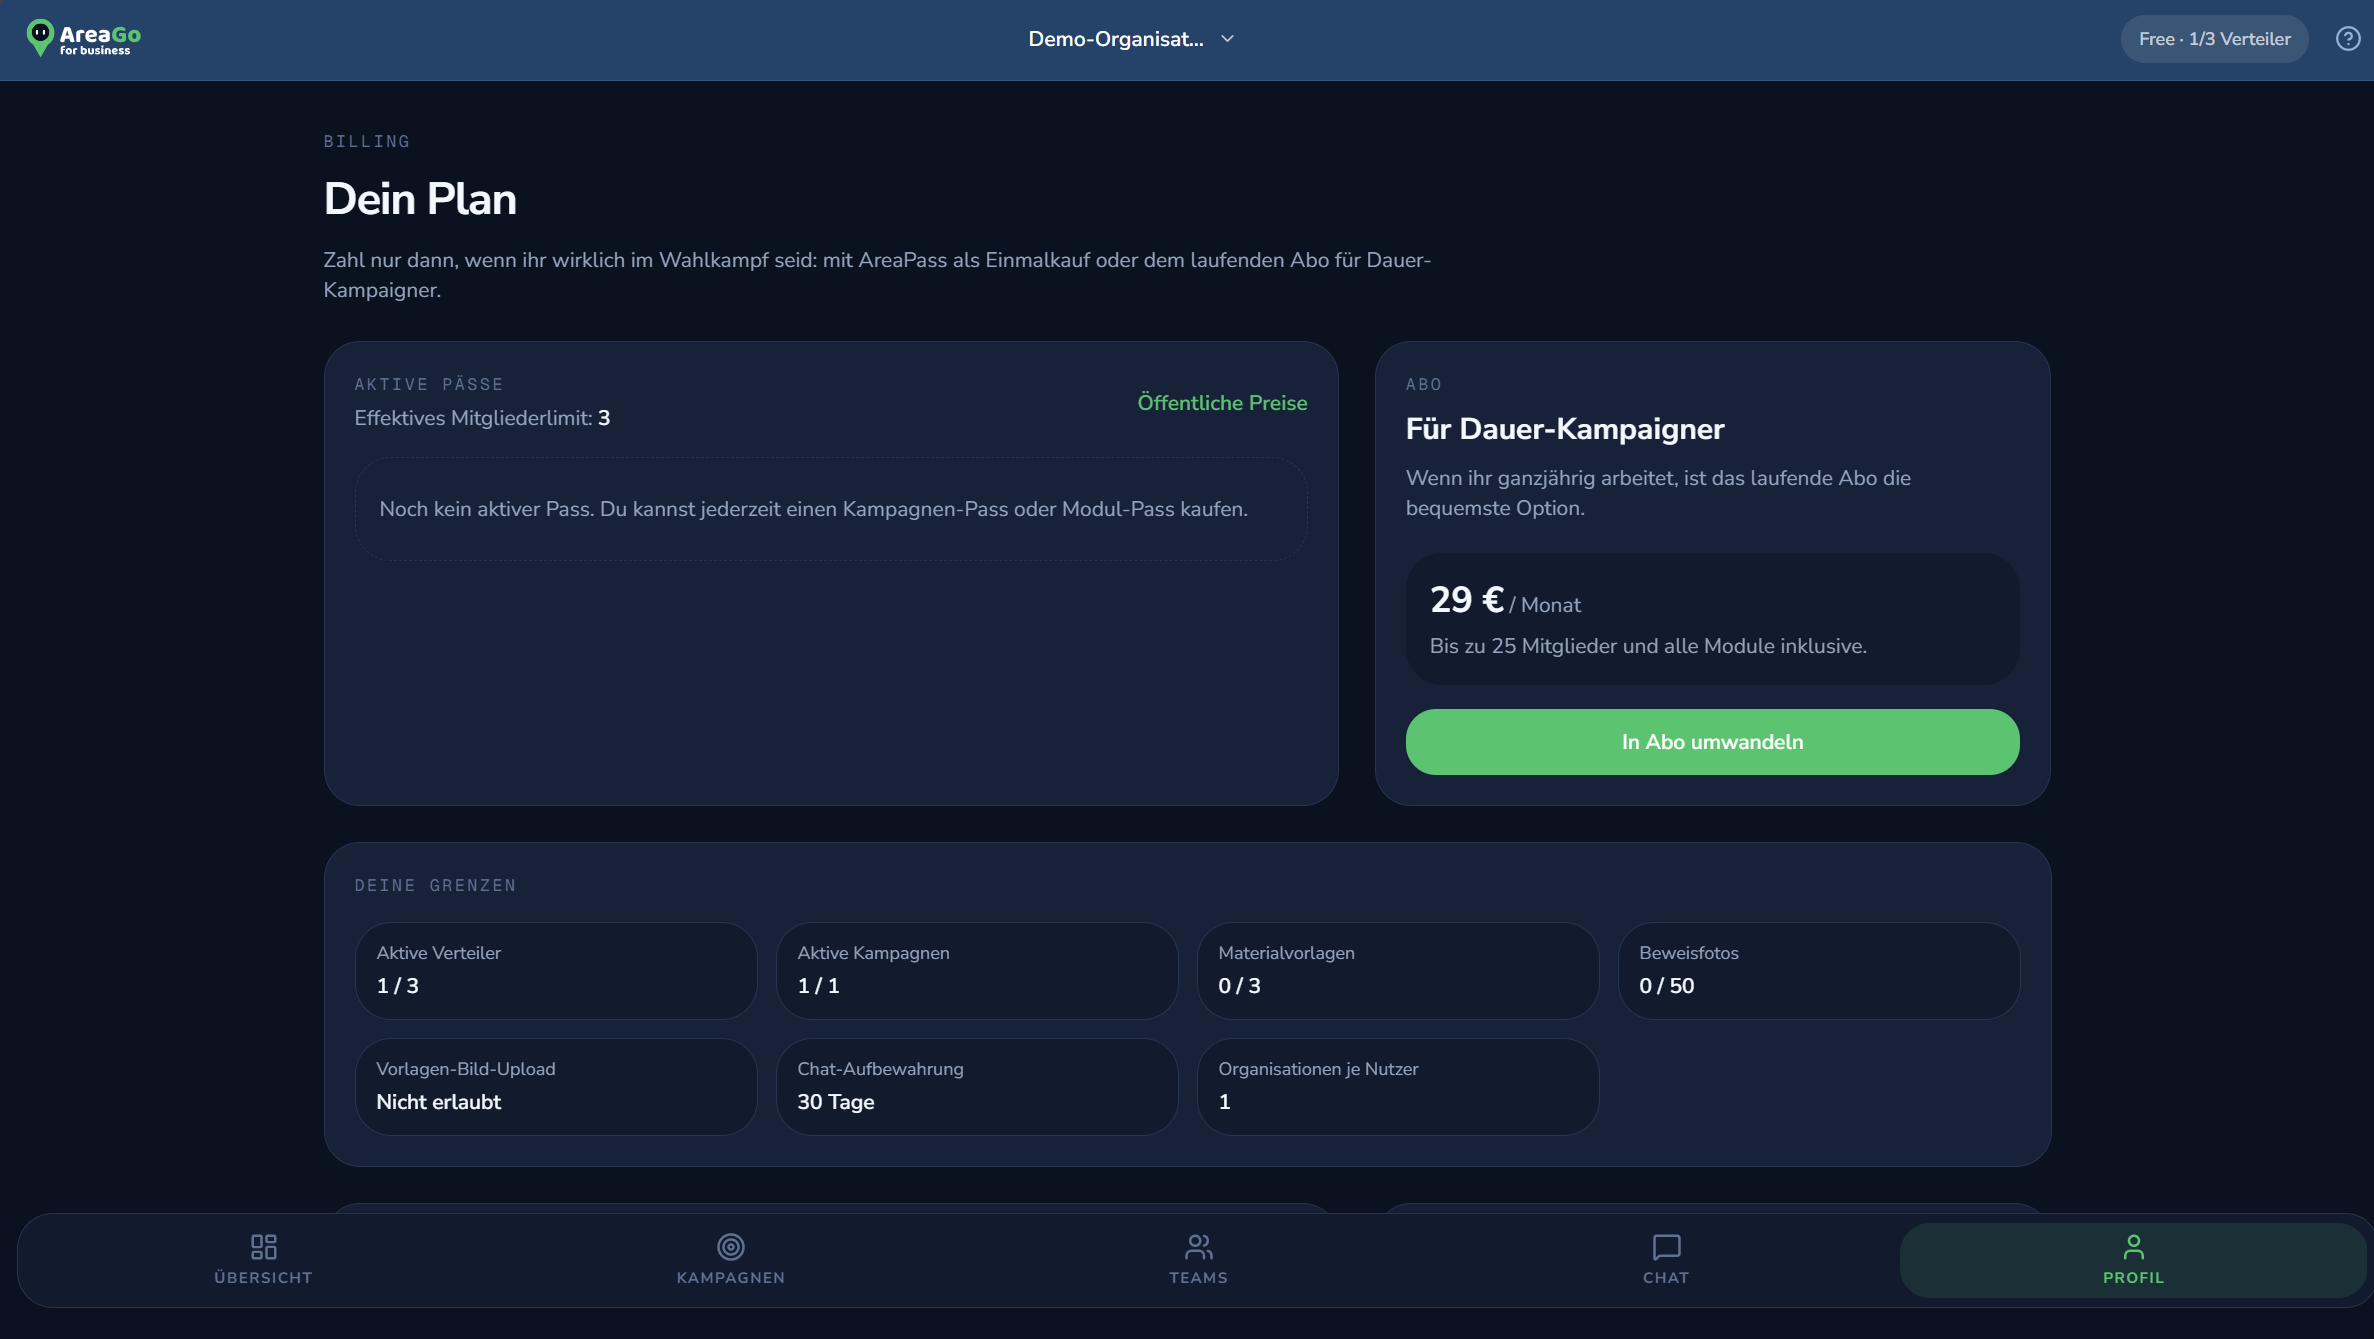Switch to the Chat tab label
Screen dimensions: 2374x1339
1666,1278
